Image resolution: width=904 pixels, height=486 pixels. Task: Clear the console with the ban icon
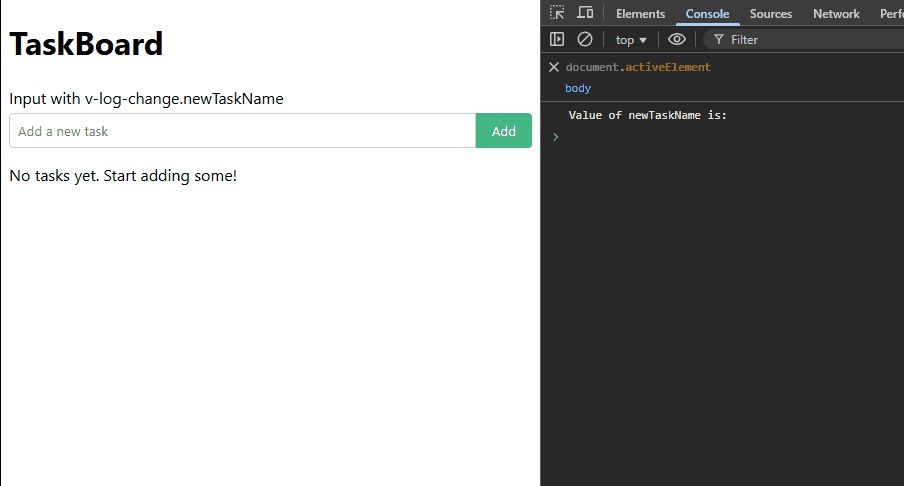585,39
